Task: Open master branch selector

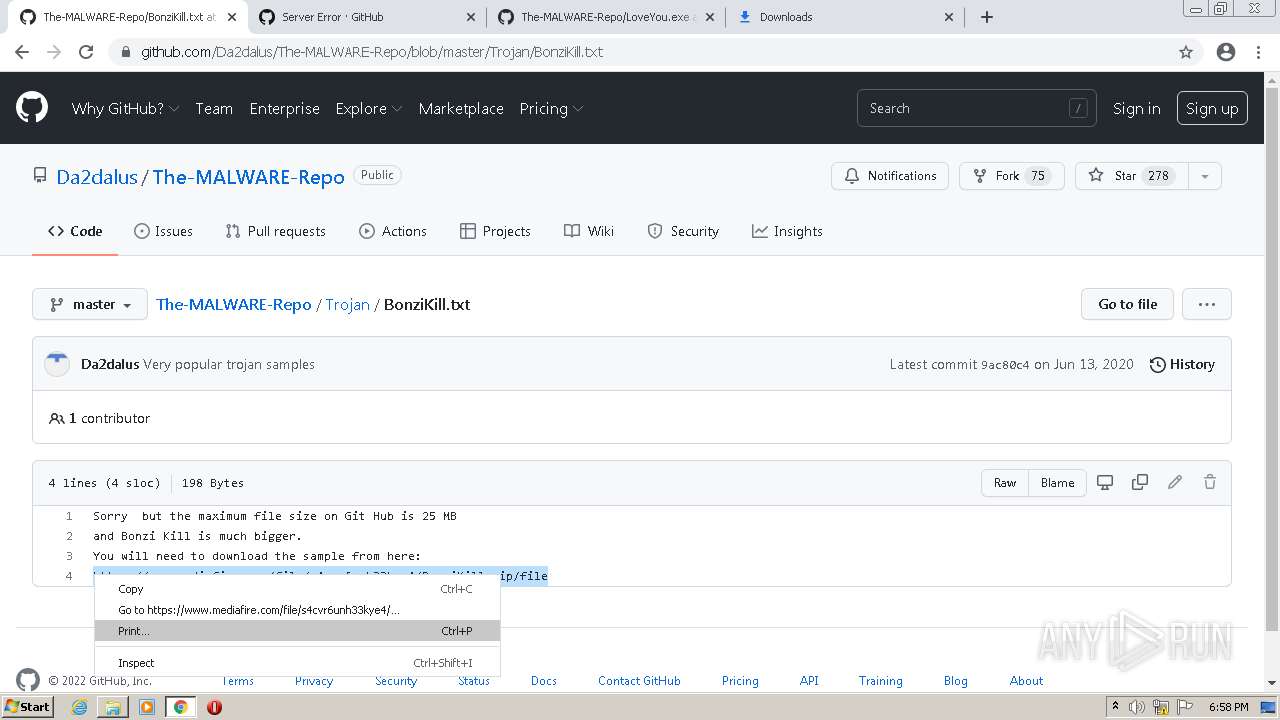Action: click(x=90, y=304)
